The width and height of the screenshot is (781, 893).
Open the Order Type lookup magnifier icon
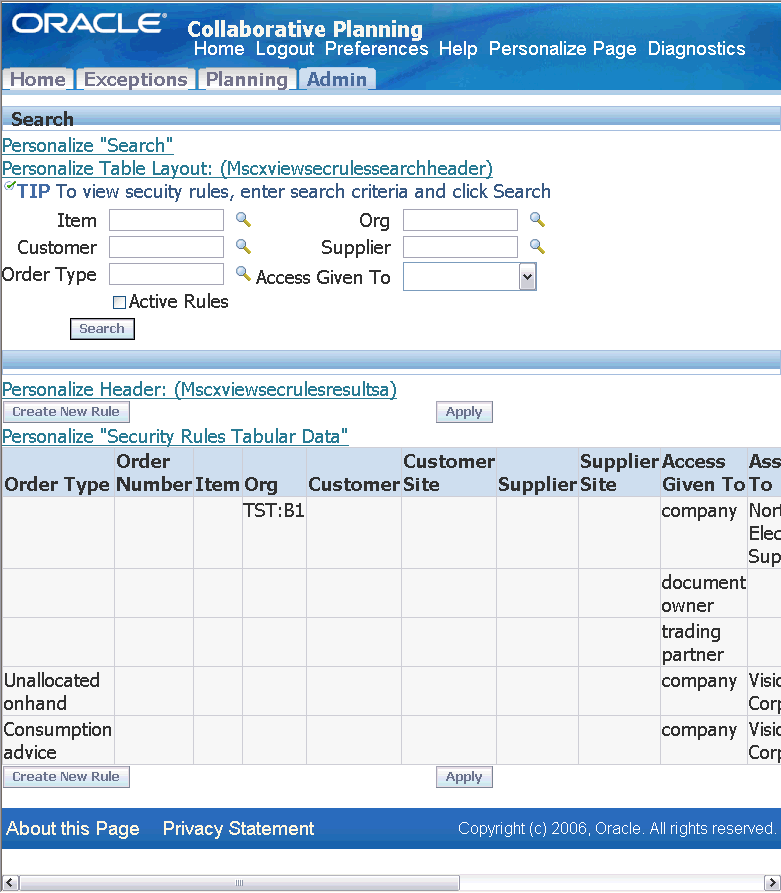[244, 273]
